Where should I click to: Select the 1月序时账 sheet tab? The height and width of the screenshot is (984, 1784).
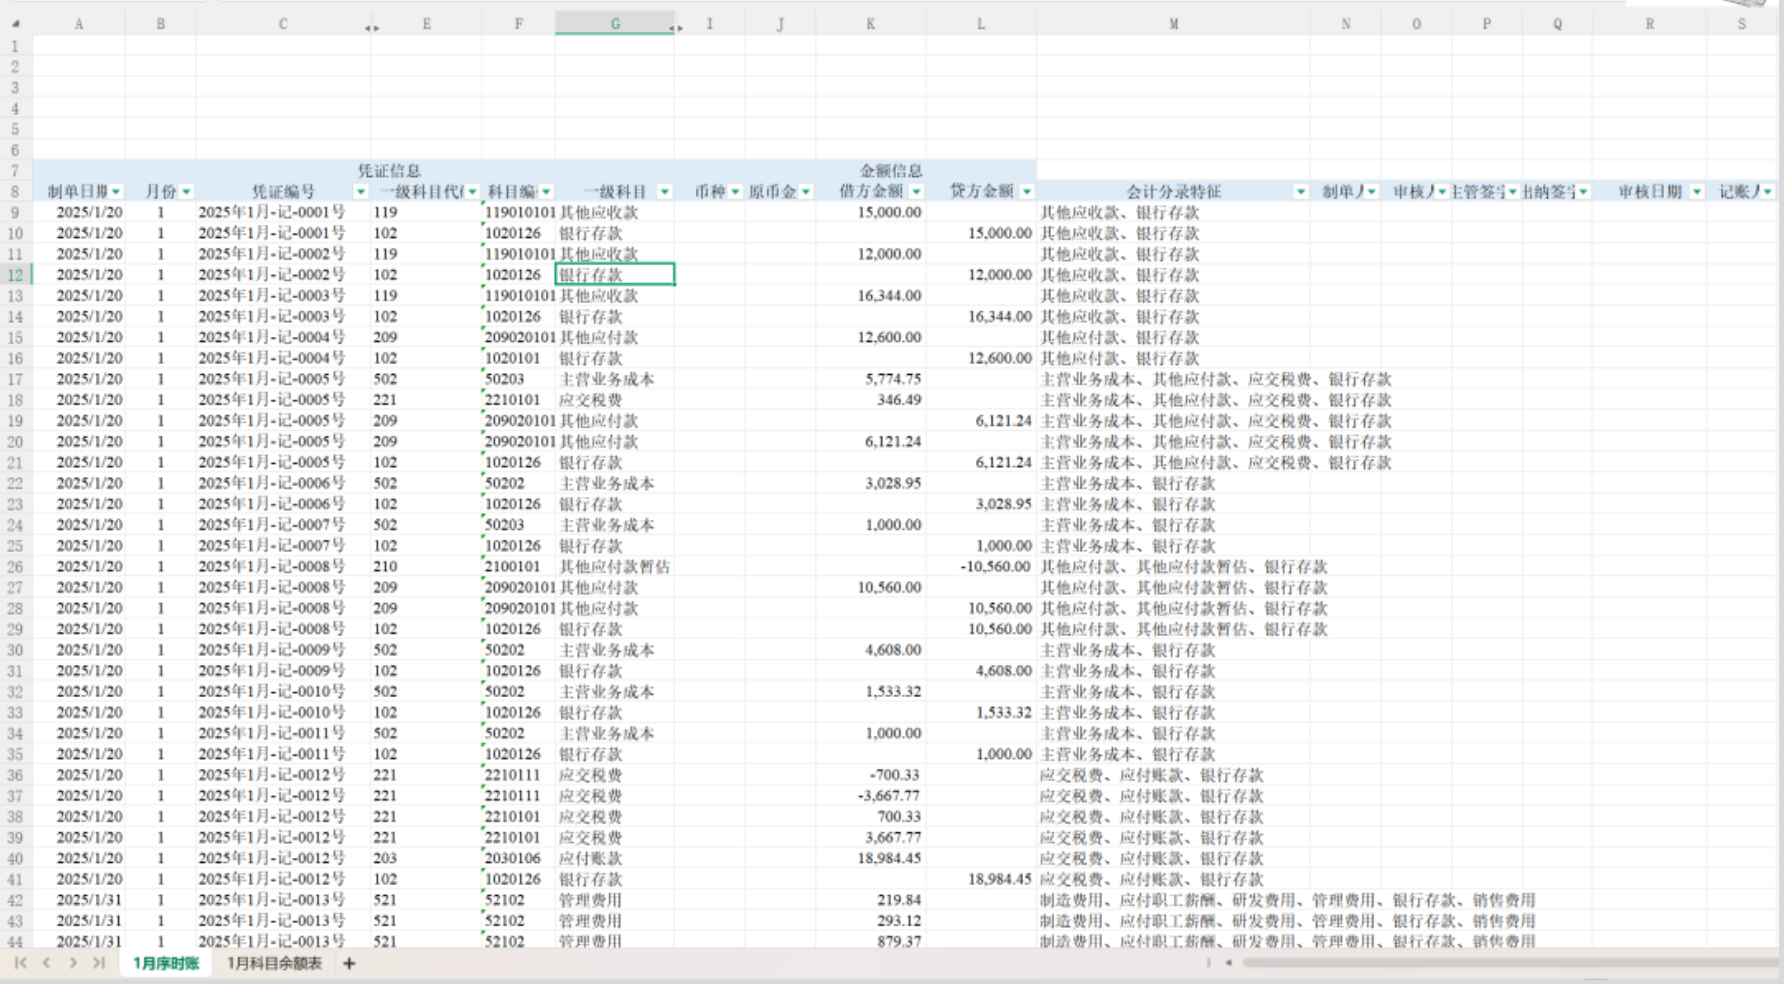coord(166,963)
